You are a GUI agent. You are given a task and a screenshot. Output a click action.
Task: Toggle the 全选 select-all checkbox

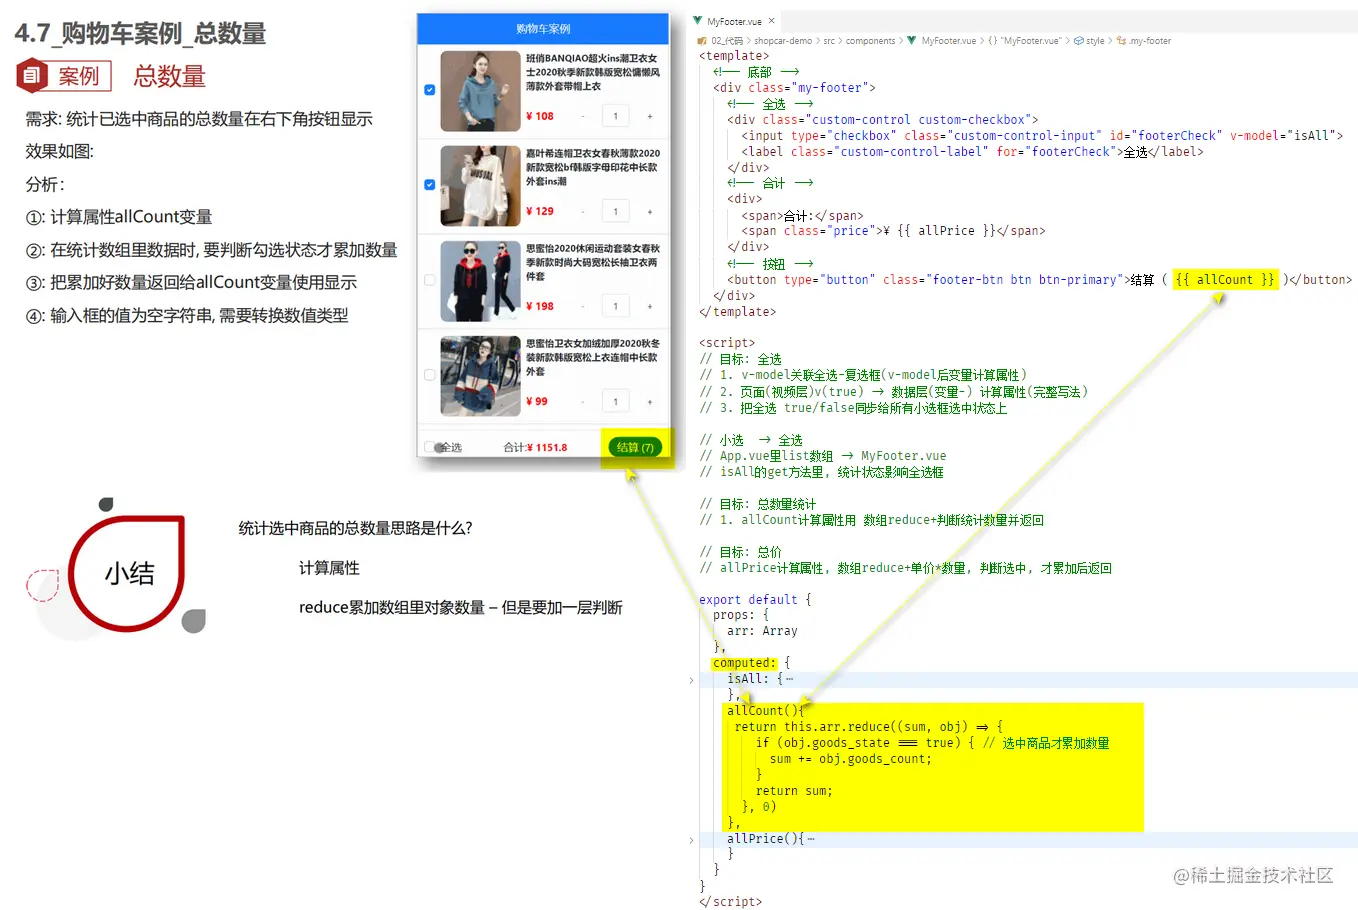point(430,447)
